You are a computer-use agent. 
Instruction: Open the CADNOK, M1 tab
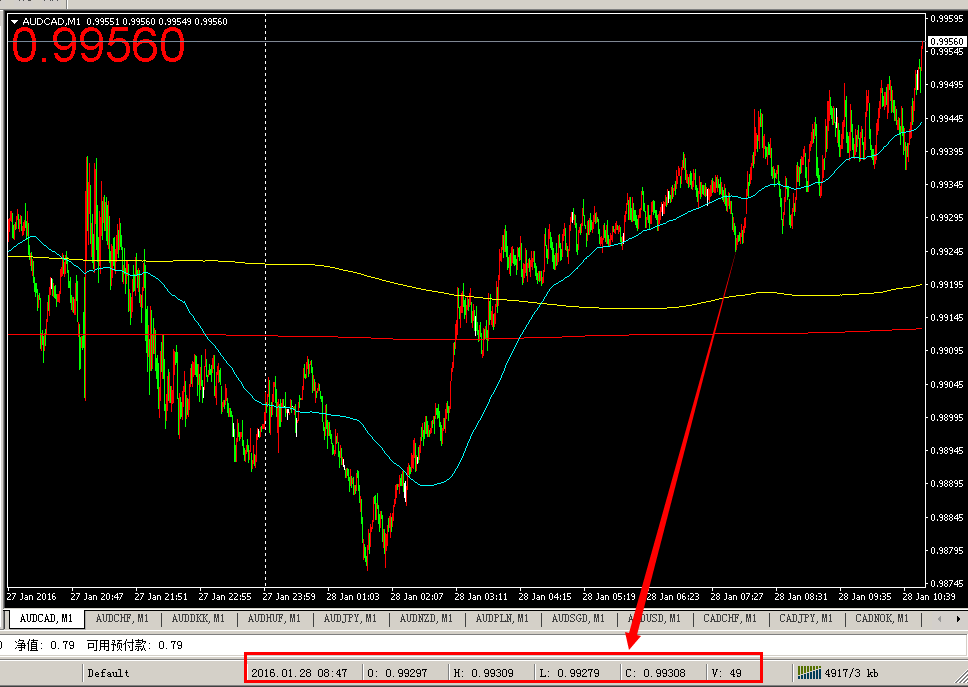(882, 619)
